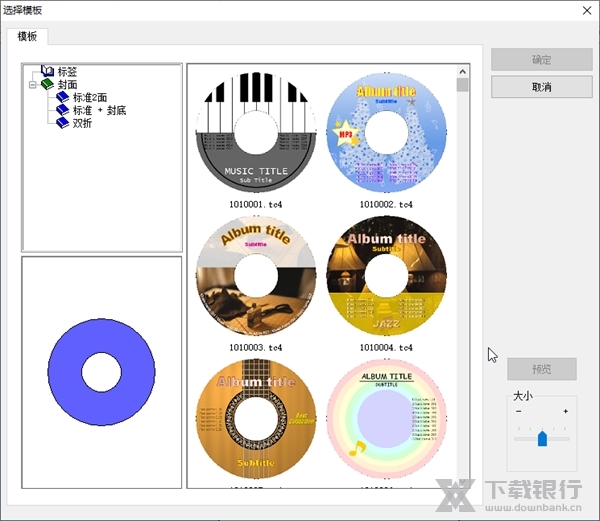
Task: Click the 确定 button
Action: tap(541, 59)
